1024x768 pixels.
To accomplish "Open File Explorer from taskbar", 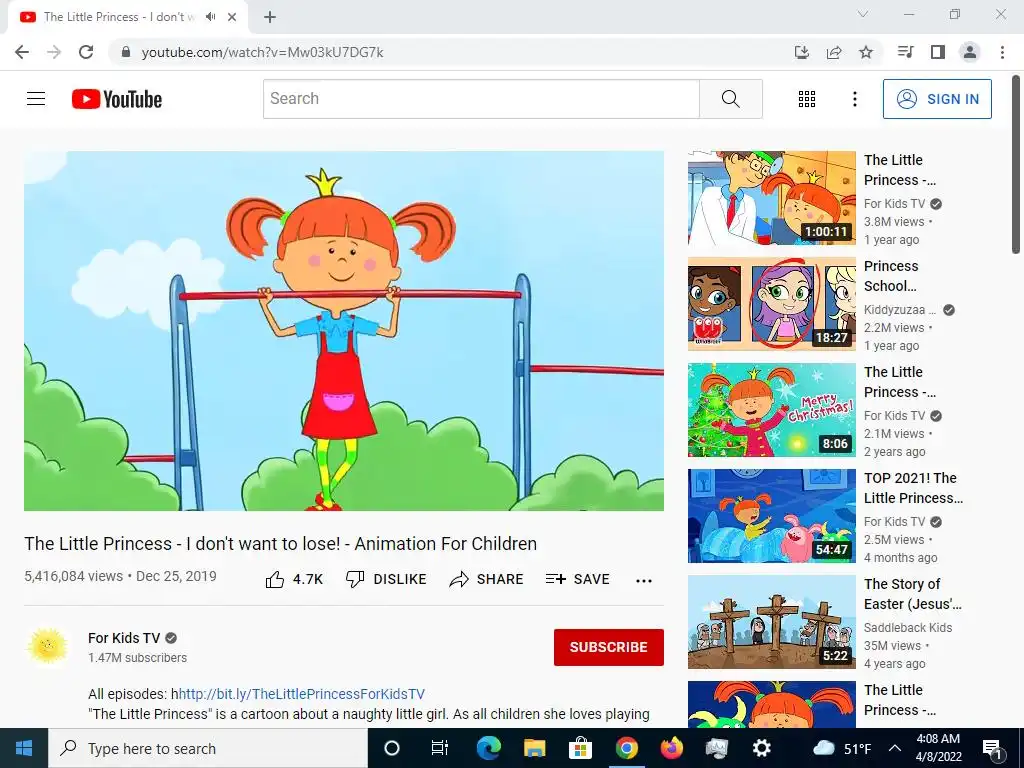I will click(534, 748).
